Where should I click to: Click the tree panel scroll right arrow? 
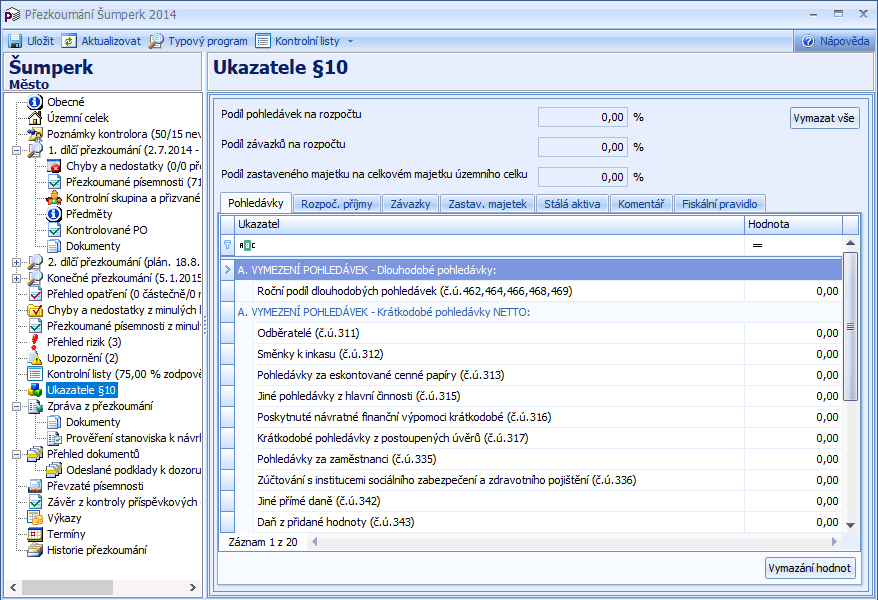point(193,587)
